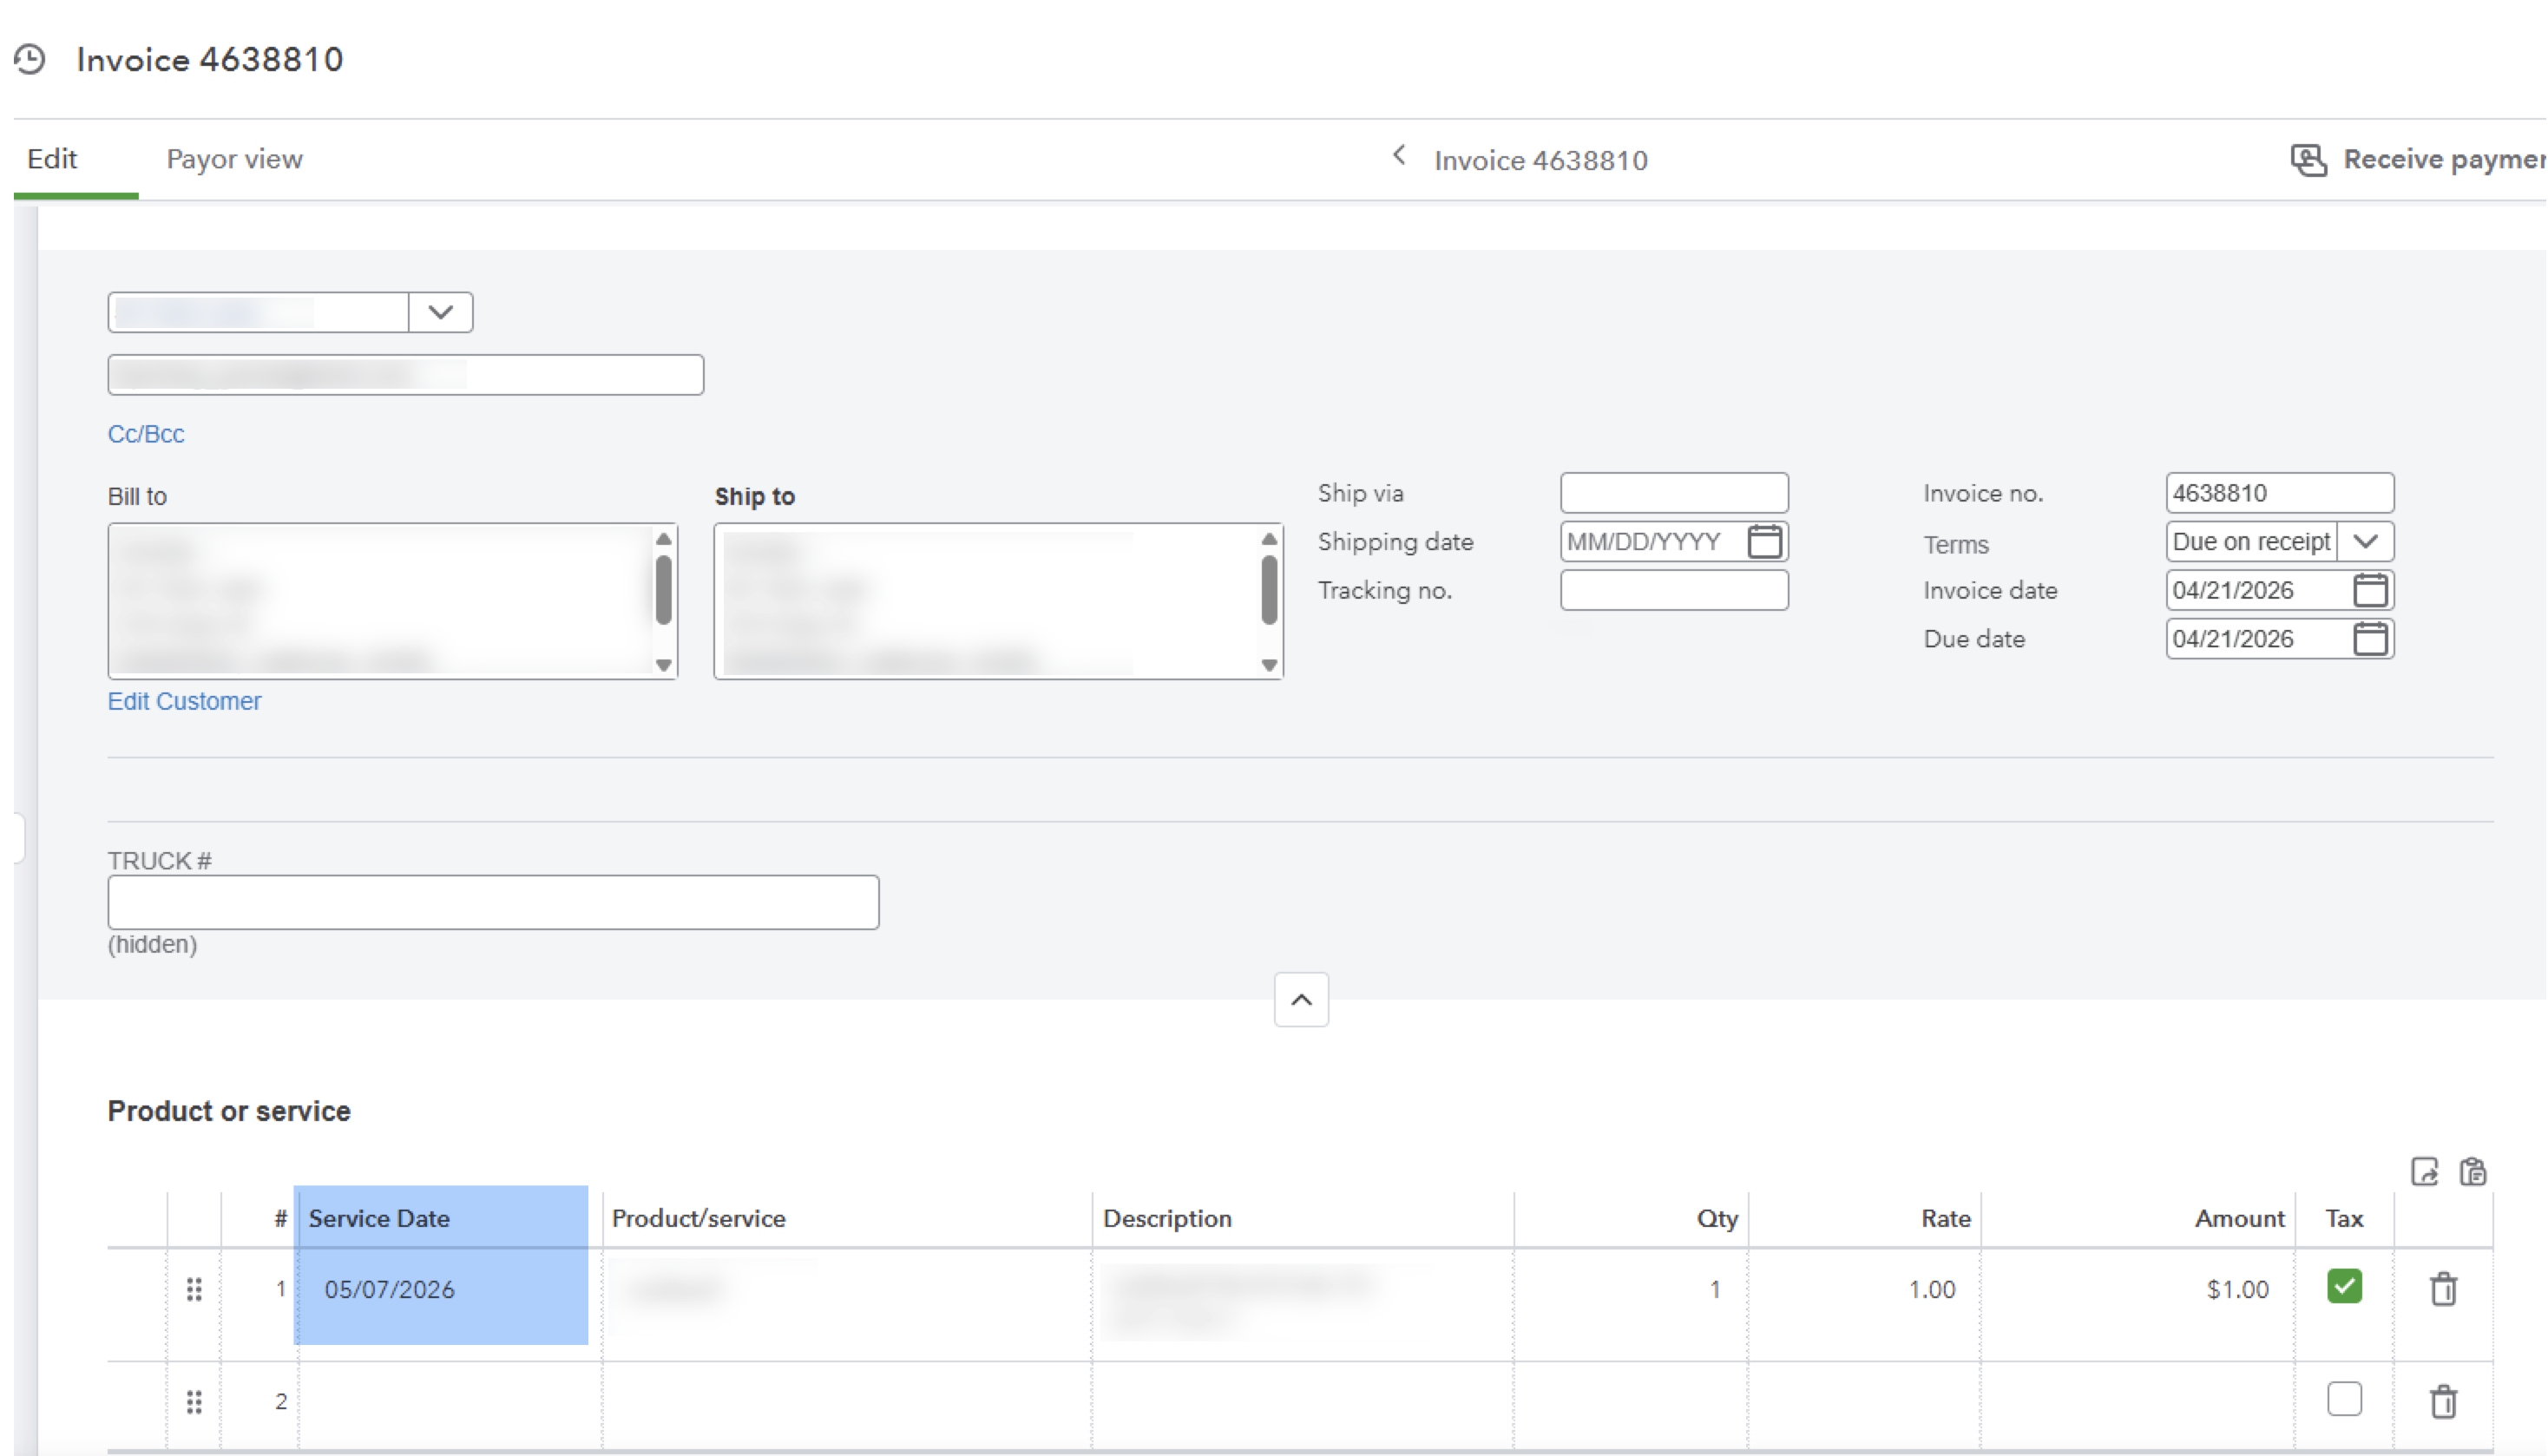Collapse the invoice header section
Viewport: 2548px width, 1456px height.
point(1301,1000)
